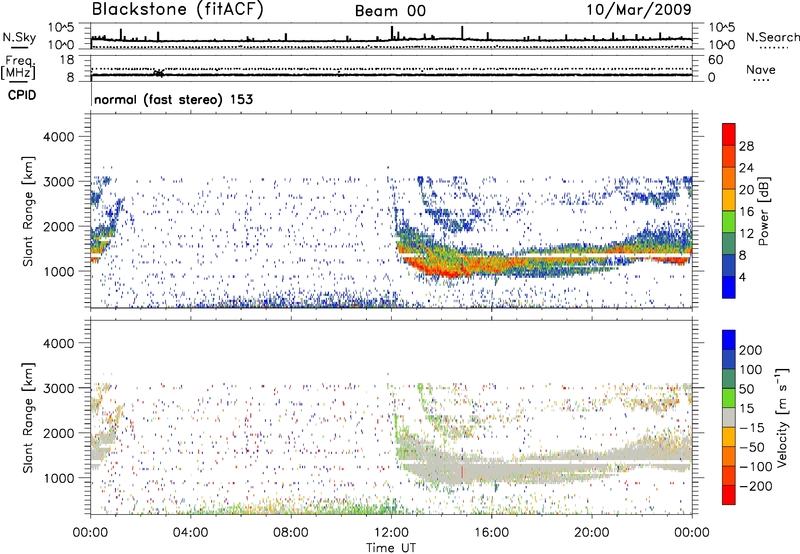Image resolution: width=800 pixels, height=554 pixels.
Task: Click the '1000' tick on velocity plot
Action: click(59, 478)
